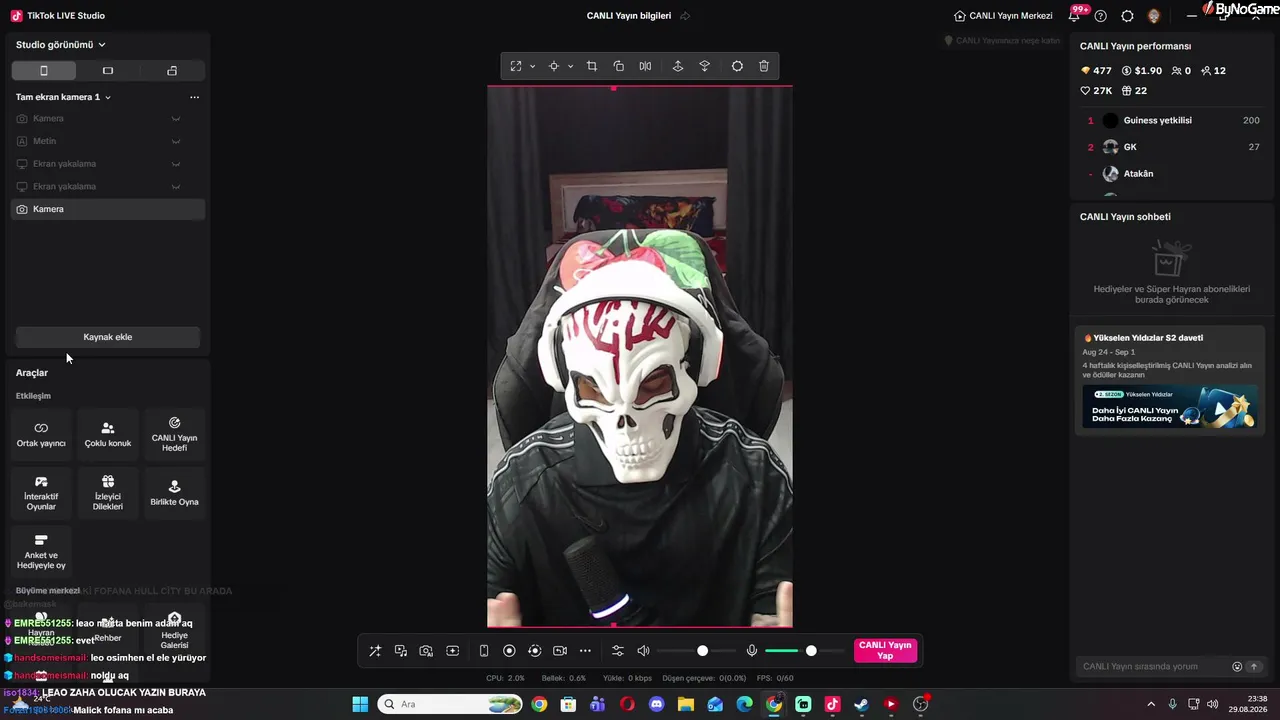Open the magic wand effects tool
Image resolution: width=1280 pixels, height=720 pixels.
375,651
